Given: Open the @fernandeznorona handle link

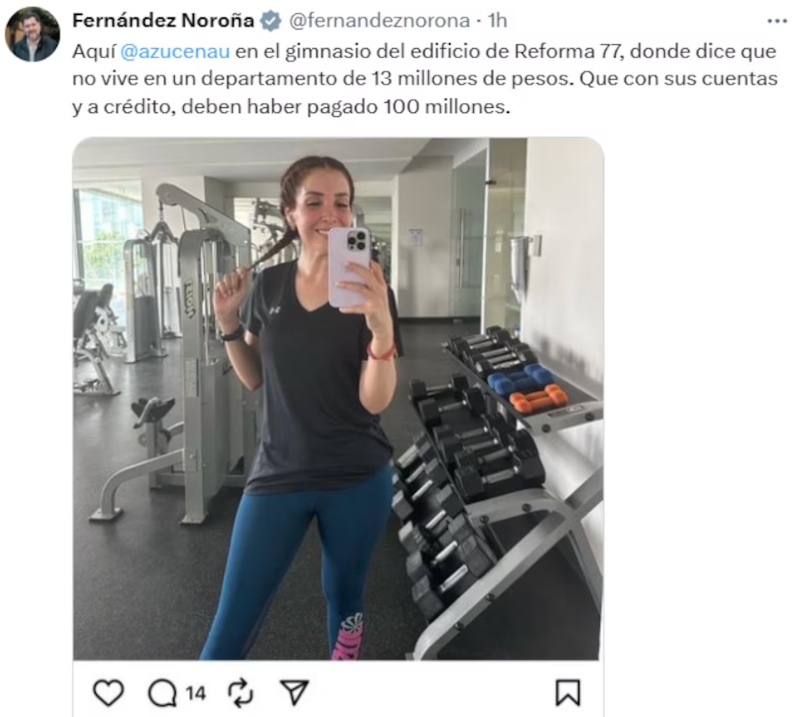Looking at the screenshot, I should tap(379, 21).
